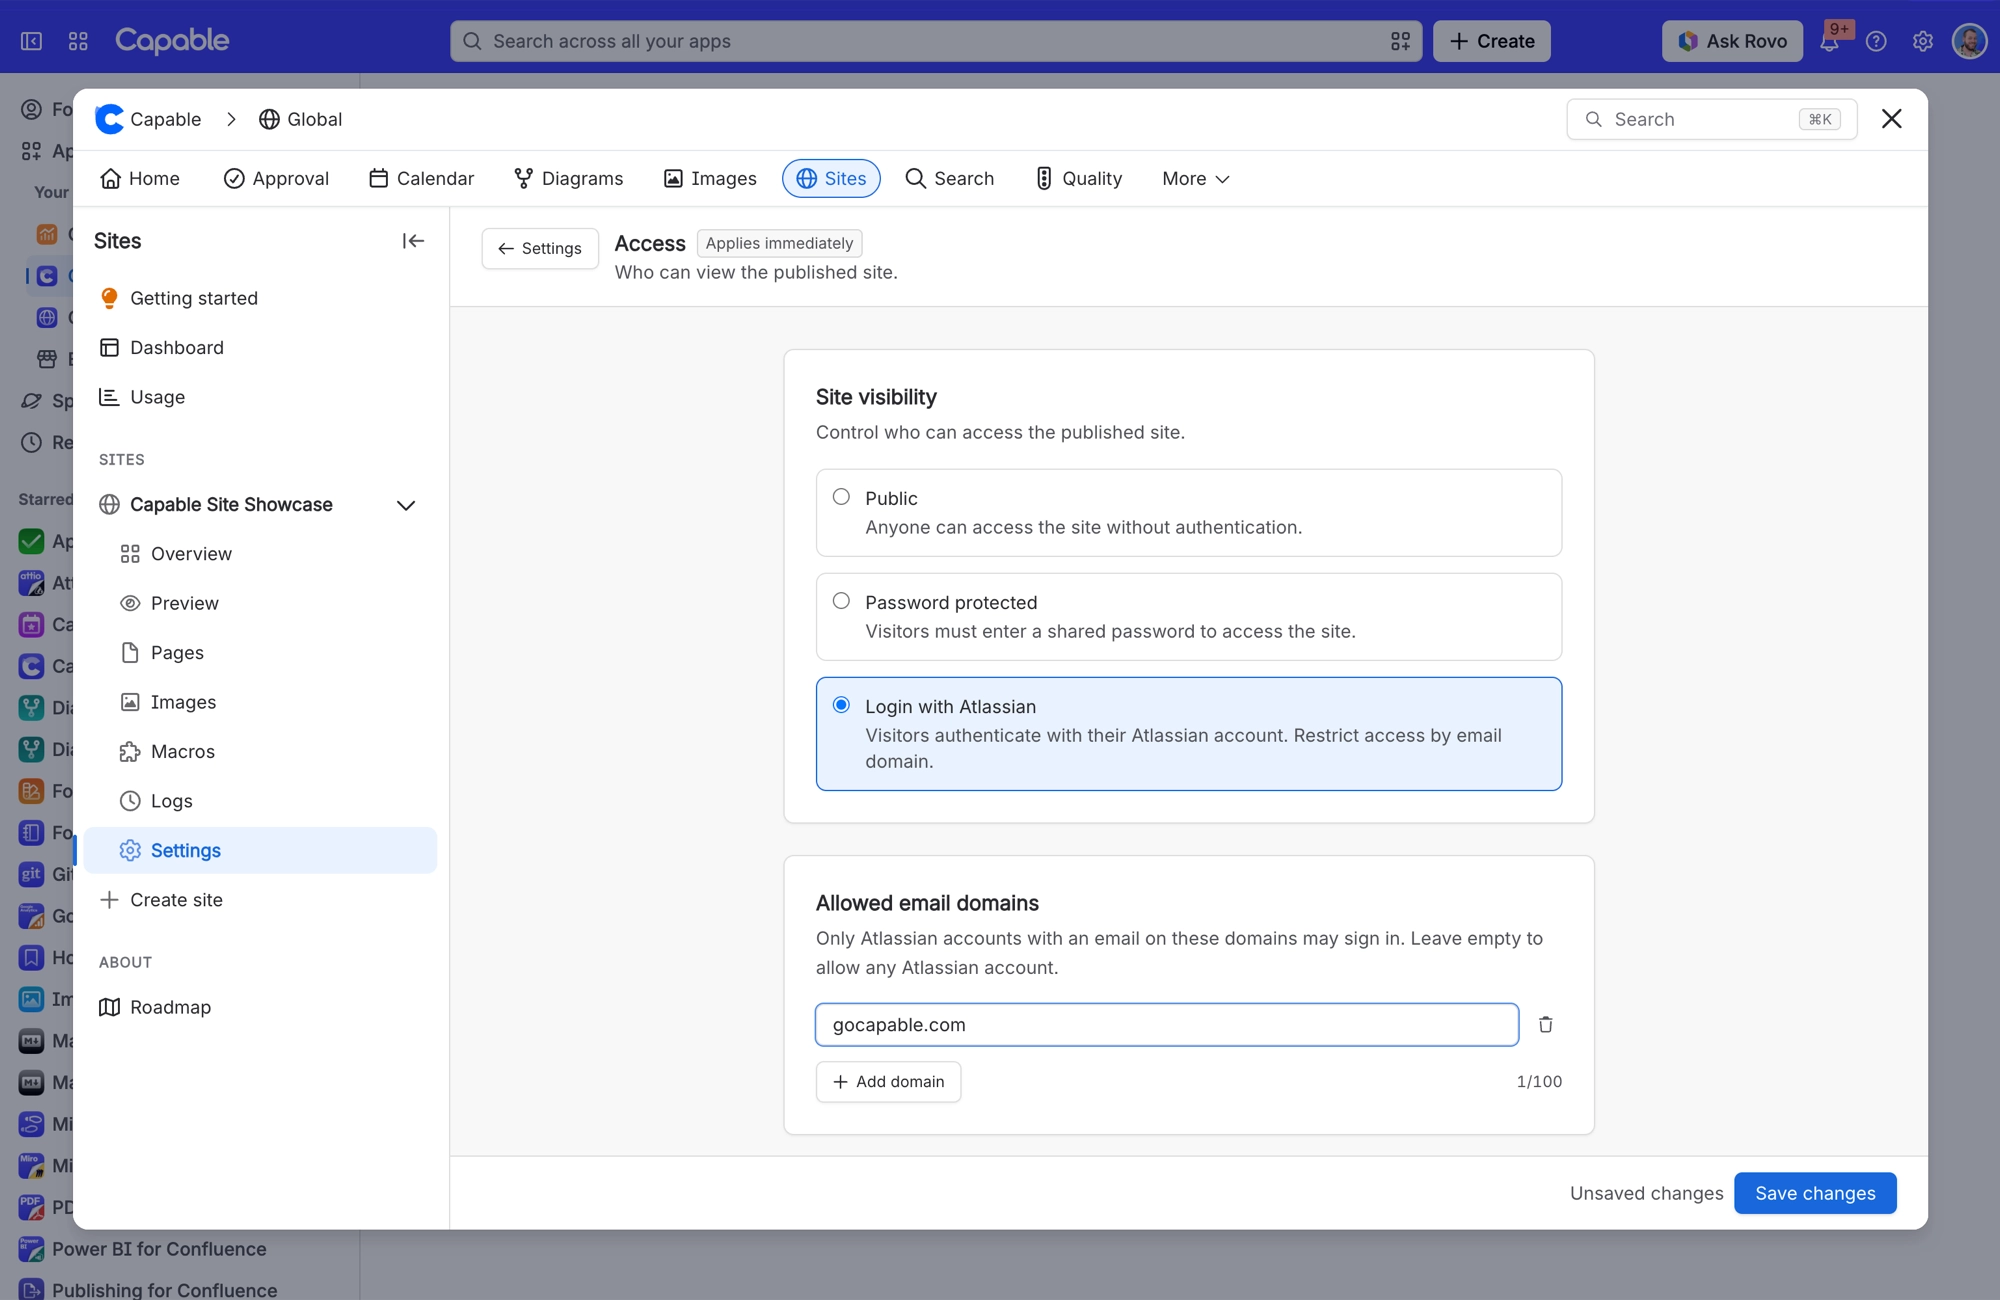
Task: Switch to the Home tab
Action: (x=140, y=179)
